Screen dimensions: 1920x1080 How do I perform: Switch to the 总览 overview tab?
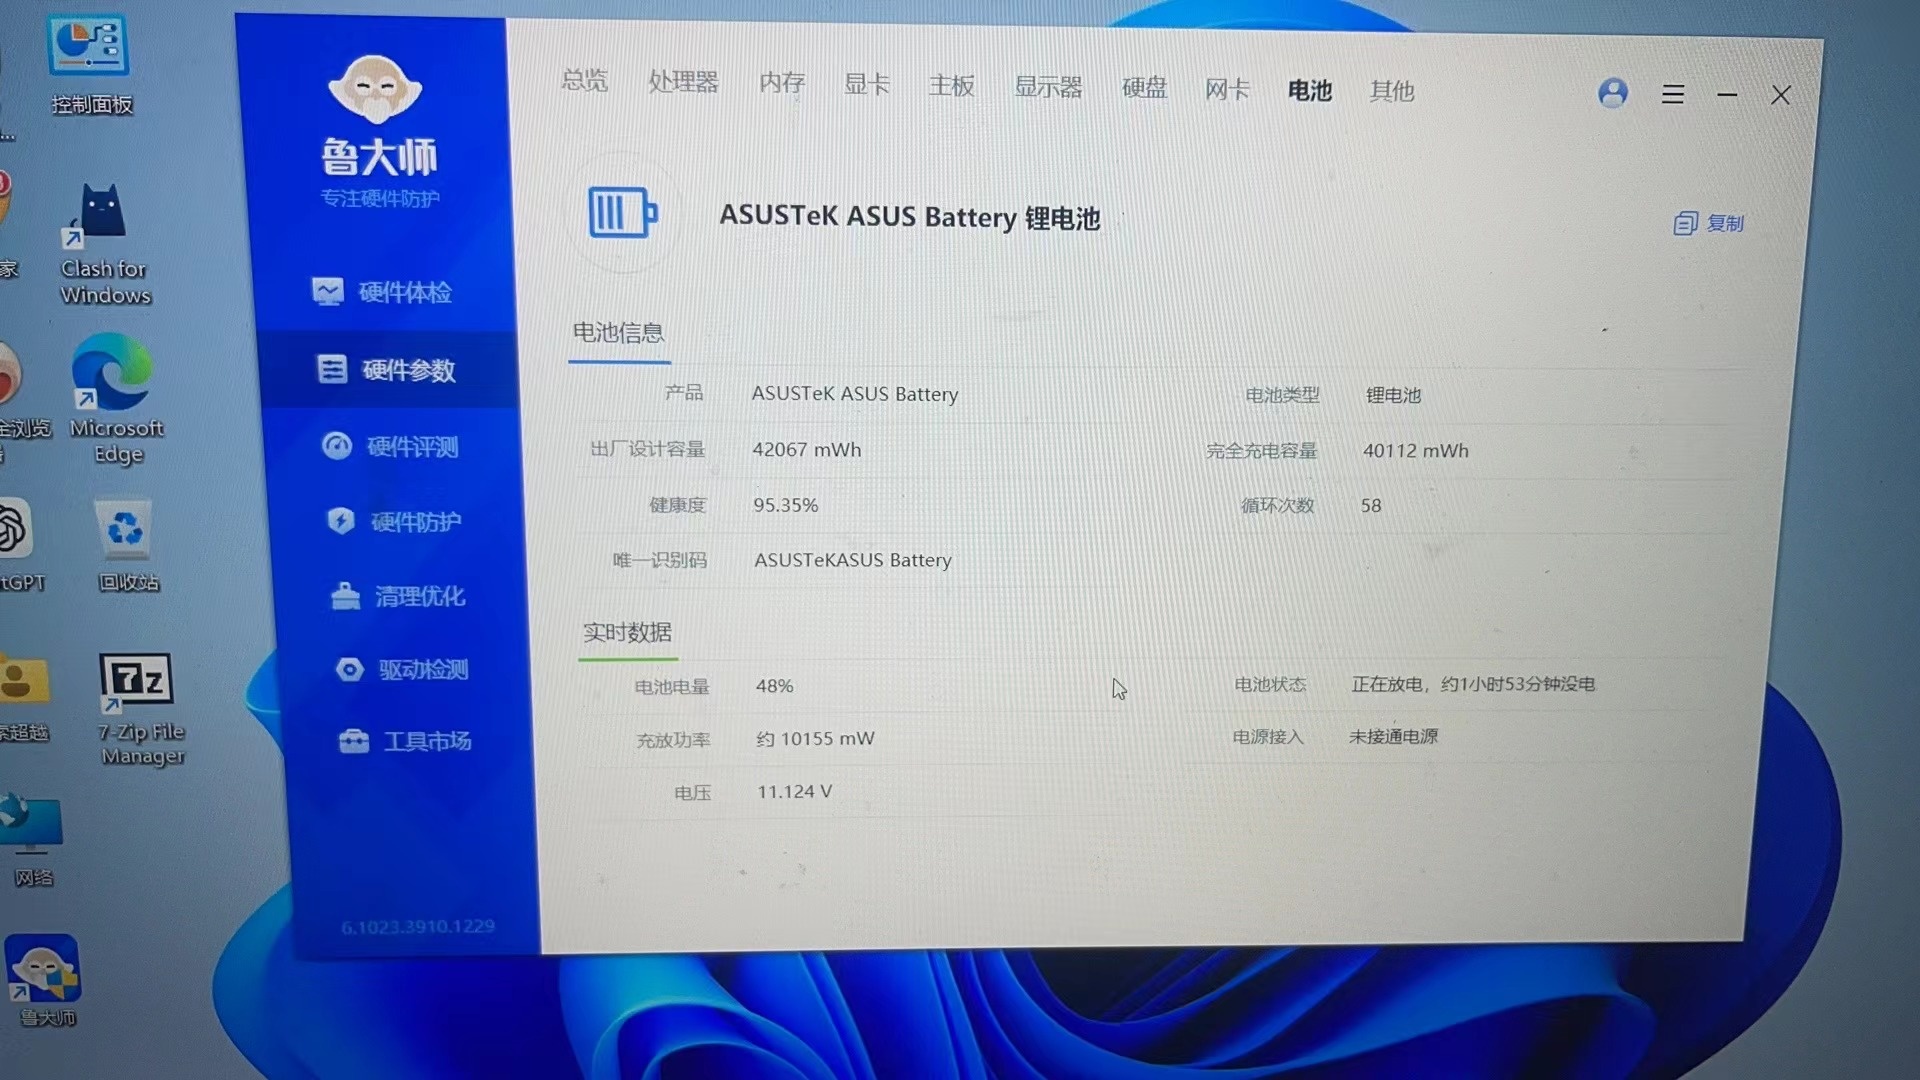584,80
